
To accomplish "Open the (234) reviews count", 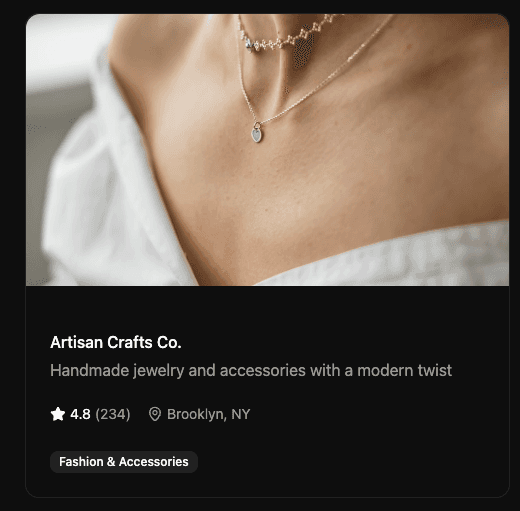I will (113, 414).
